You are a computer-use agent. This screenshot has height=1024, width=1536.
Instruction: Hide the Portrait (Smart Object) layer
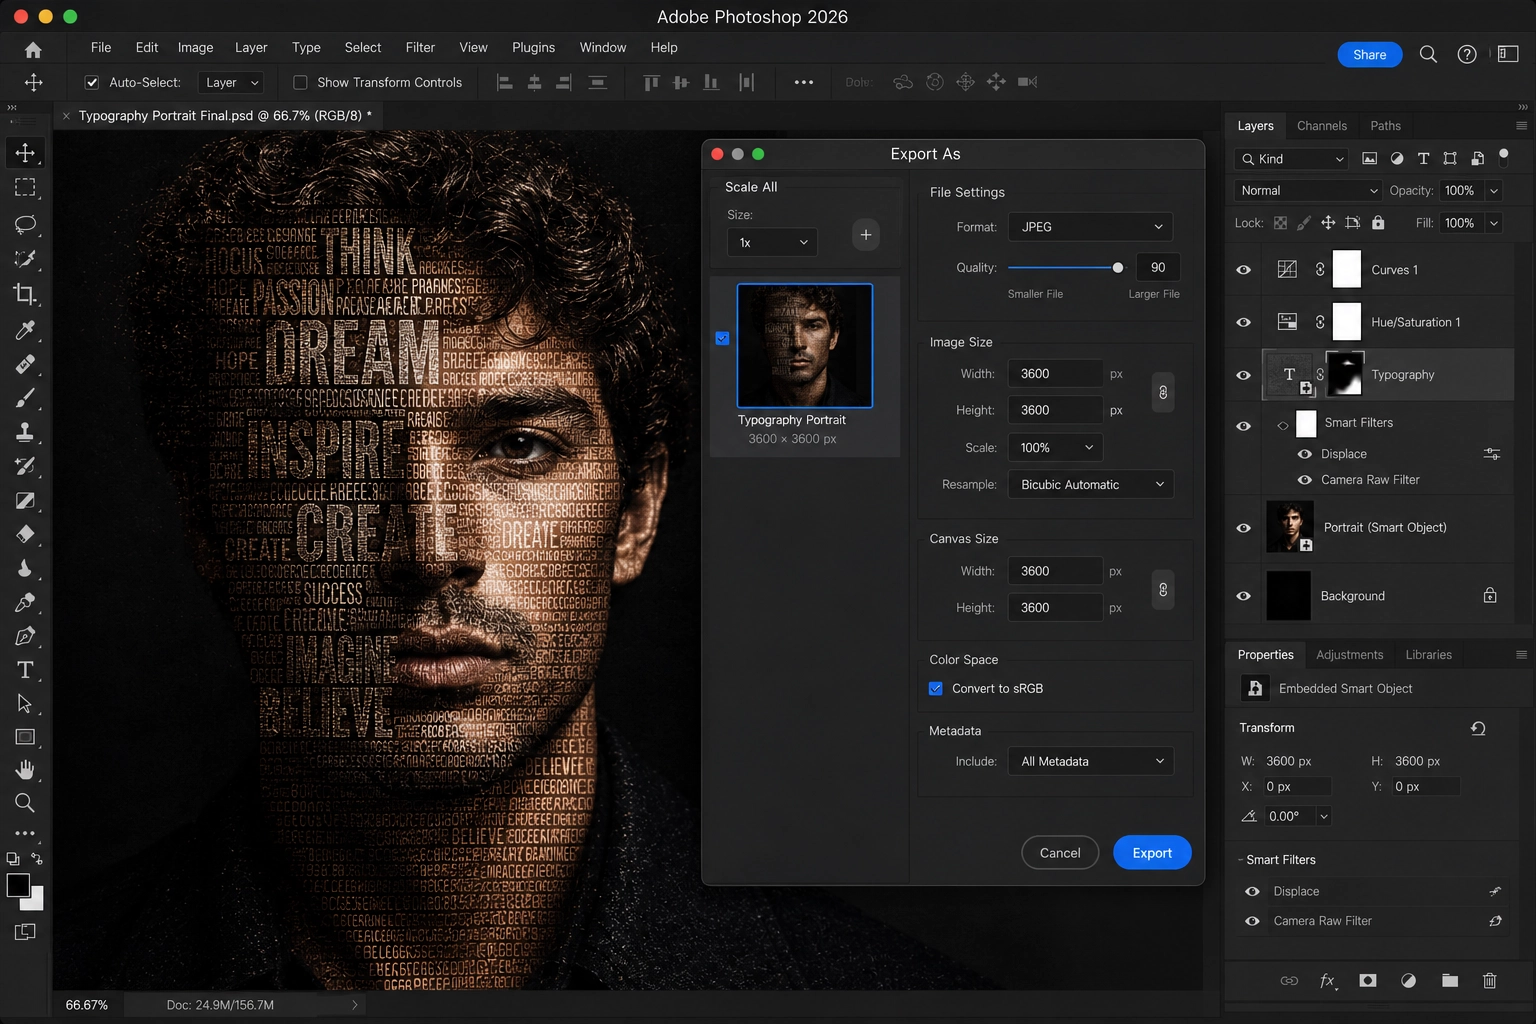pyautogui.click(x=1244, y=528)
